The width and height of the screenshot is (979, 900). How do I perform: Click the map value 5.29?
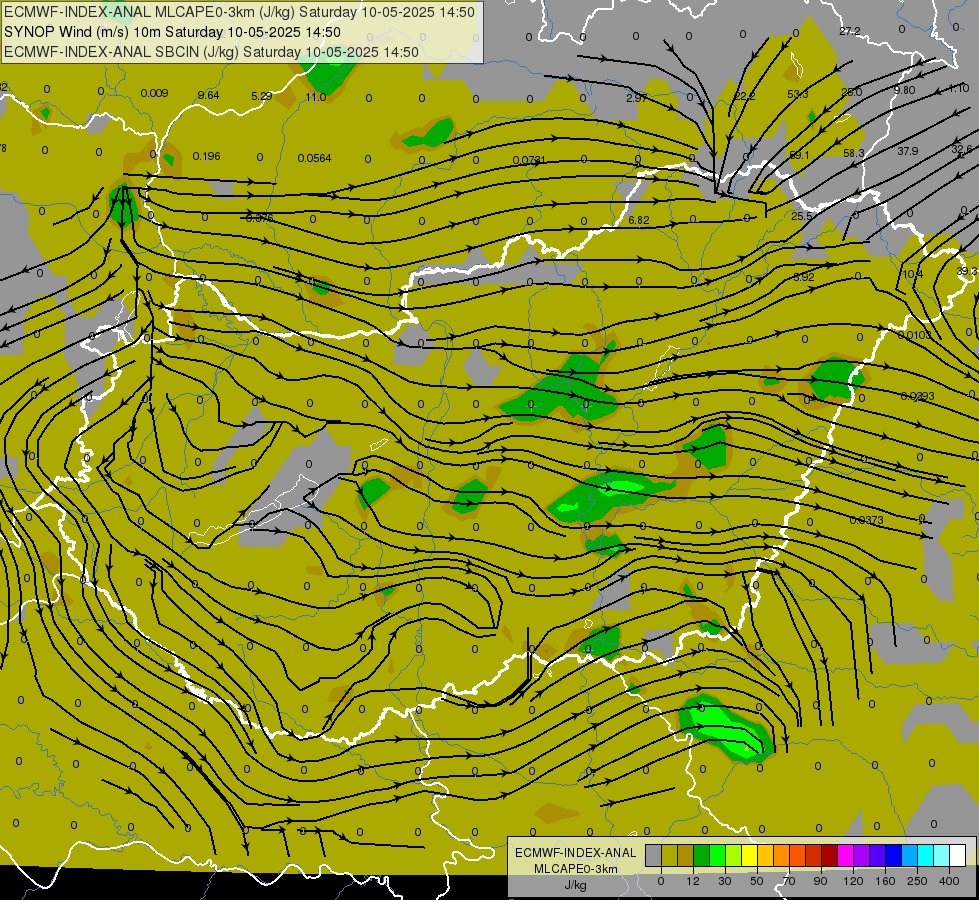[x=262, y=96]
